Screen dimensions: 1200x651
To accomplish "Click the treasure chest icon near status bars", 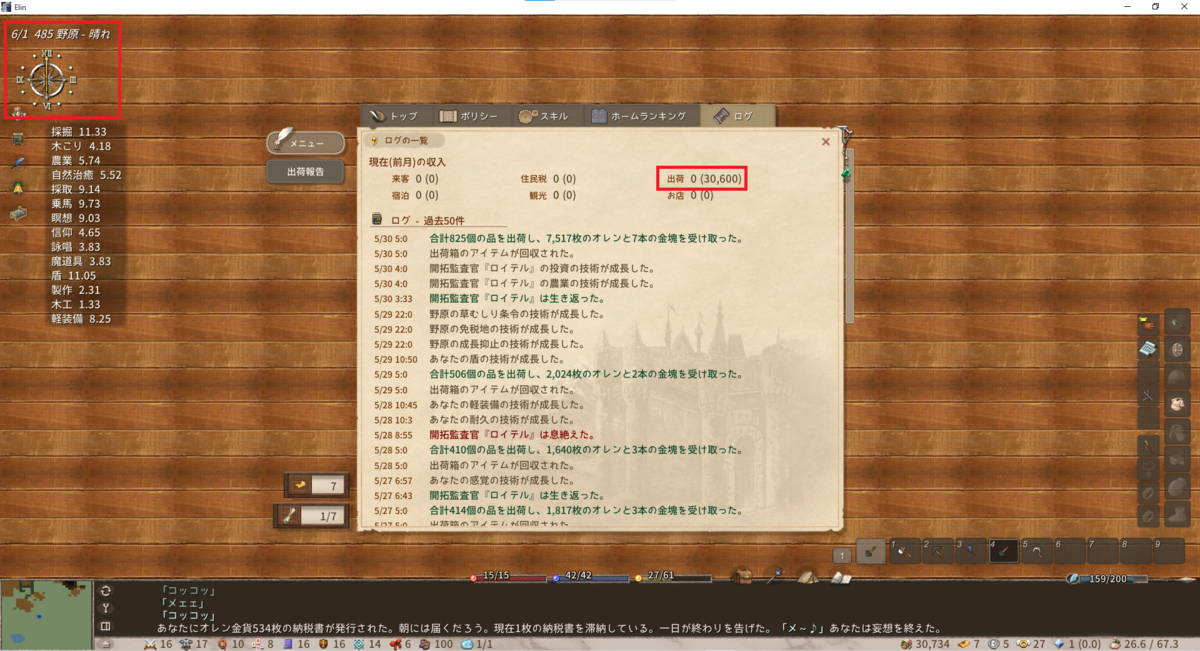I will click(742, 575).
